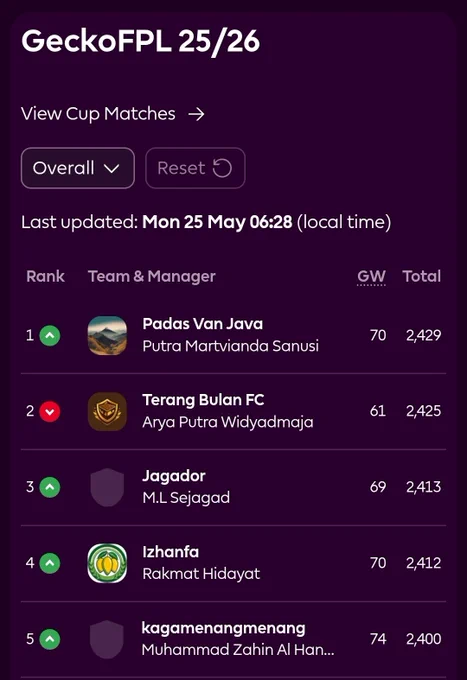The width and height of the screenshot is (467, 680).
Task: Click the Total column header
Action: coord(421,276)
